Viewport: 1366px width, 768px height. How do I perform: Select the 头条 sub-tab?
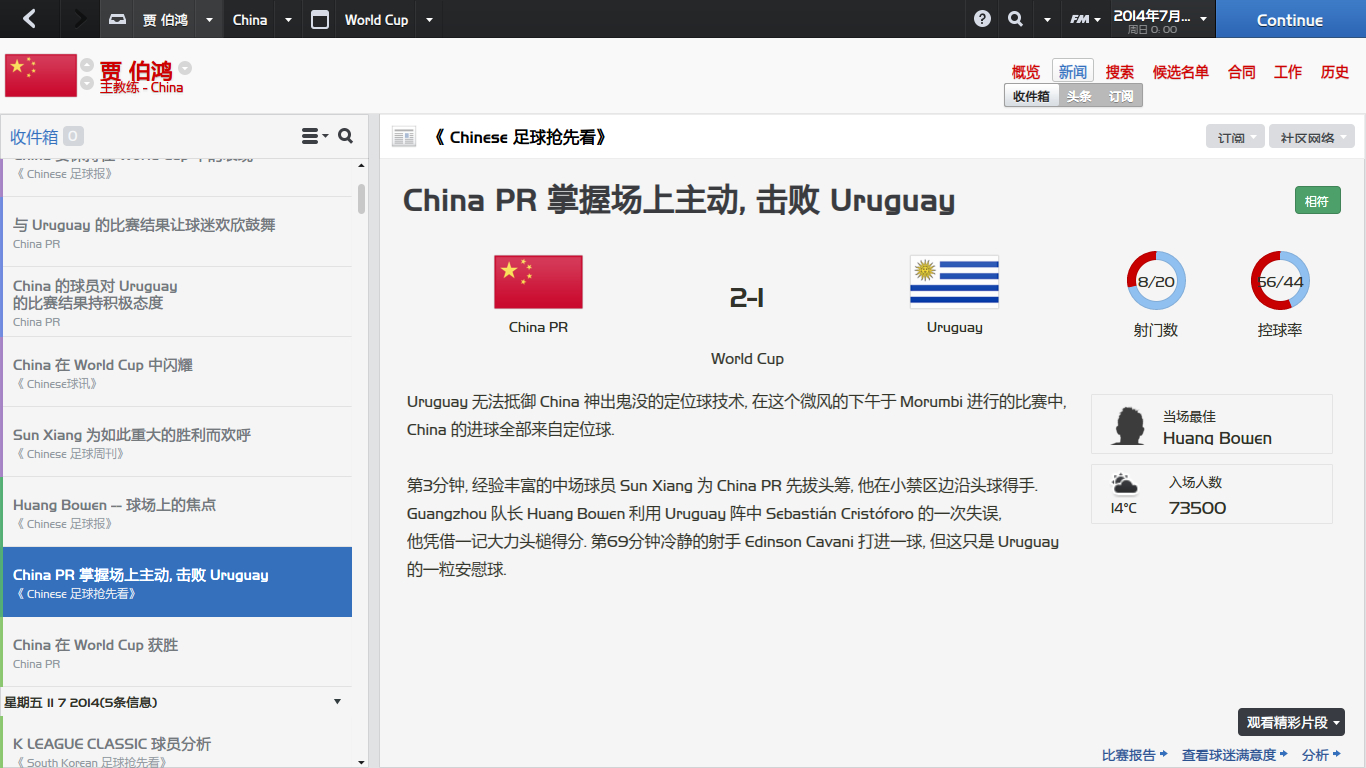pyautogui.click(x=1079, y=96)
